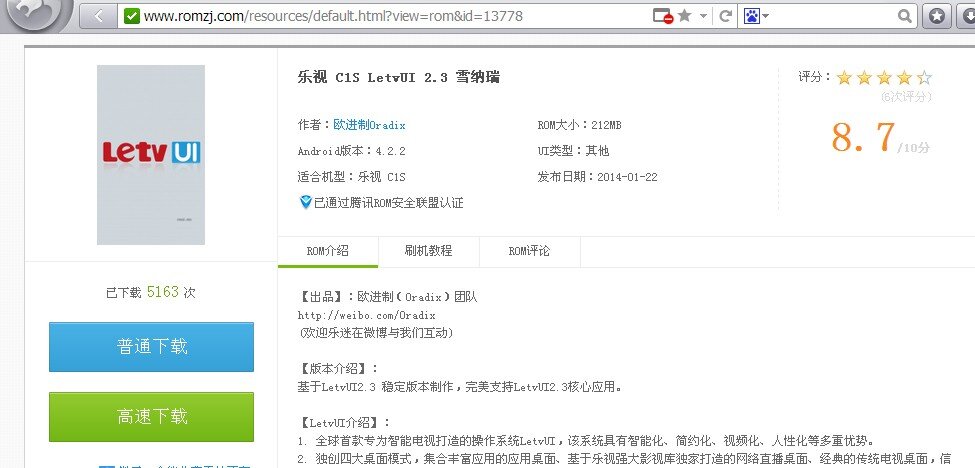Image resolution: width=975 pixels, height=468 pixels.
Task: Switch to the ROM评论 tab
Action: [529, 251]
